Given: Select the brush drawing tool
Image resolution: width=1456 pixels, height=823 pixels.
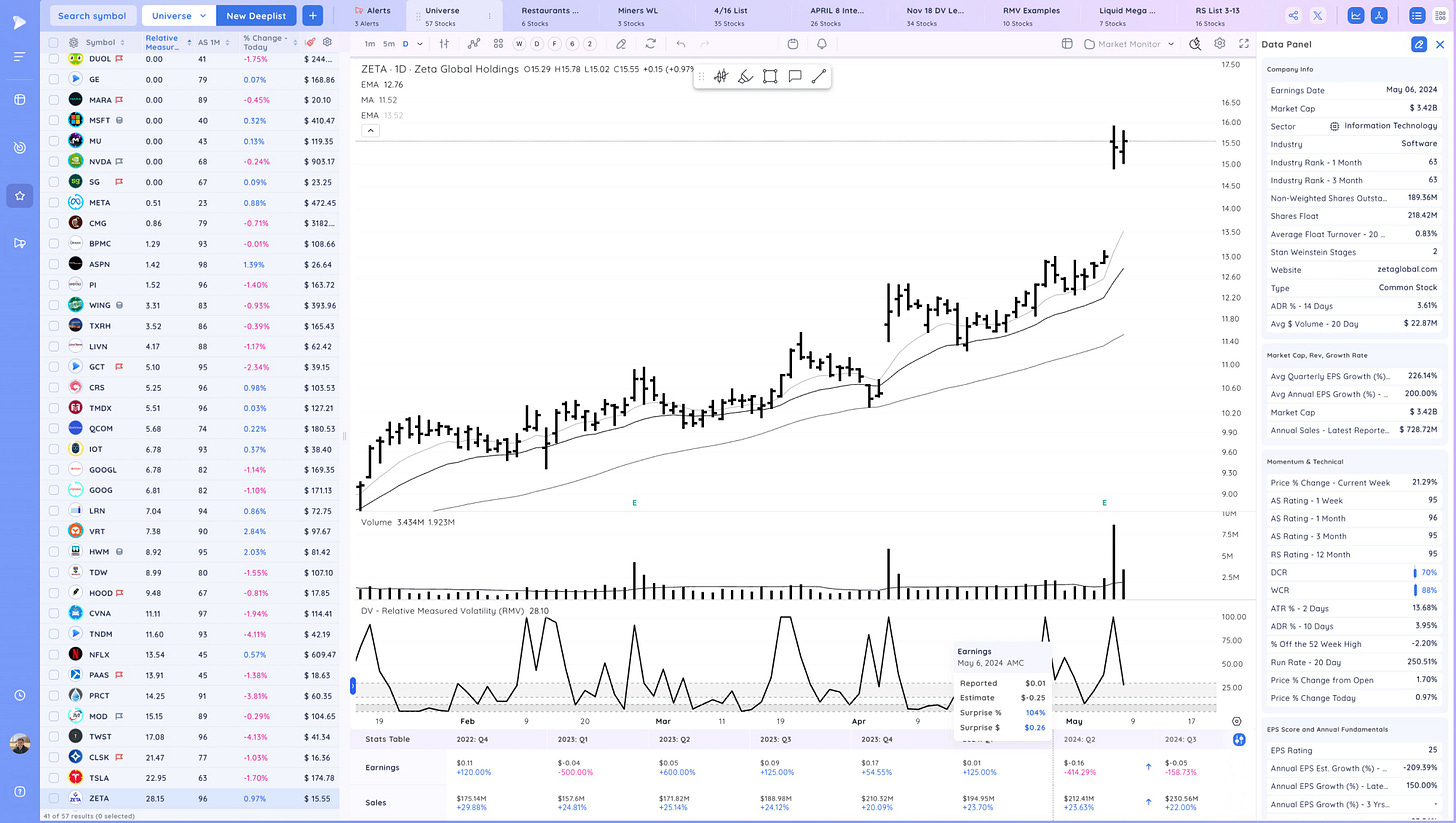Looking at the screenshot, I should (745, 76).
